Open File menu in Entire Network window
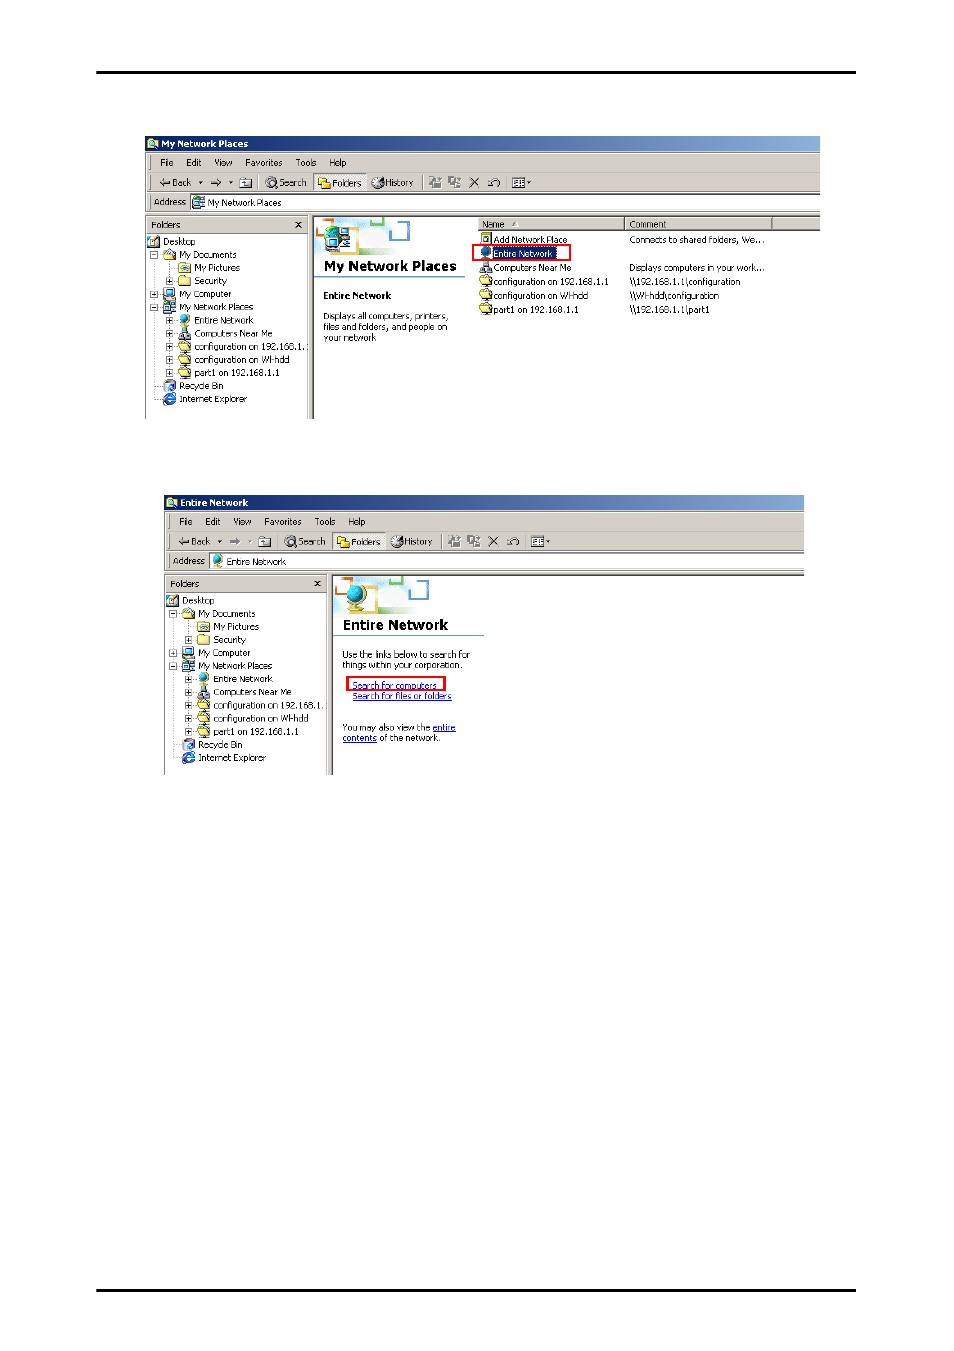This screenshot has width=954, height=1351. (x=186, y=522)
